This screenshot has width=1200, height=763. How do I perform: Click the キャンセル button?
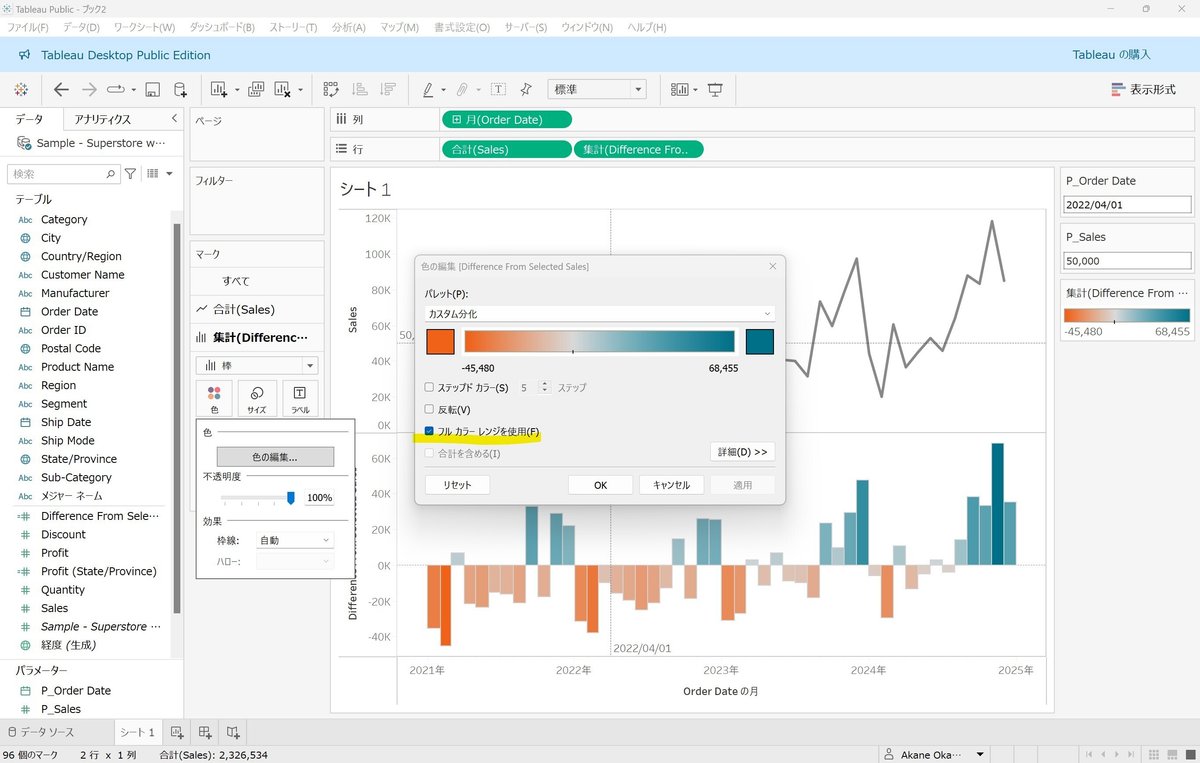tap(671, 485)
